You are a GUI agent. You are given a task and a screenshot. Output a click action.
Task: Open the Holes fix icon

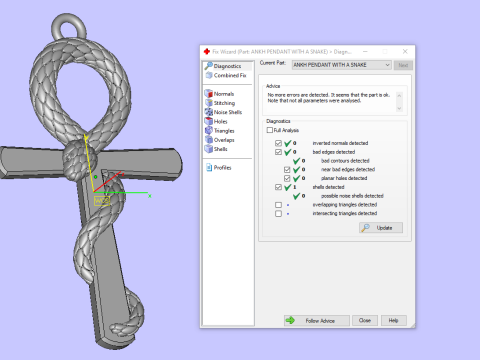click(x=209, y=121)
